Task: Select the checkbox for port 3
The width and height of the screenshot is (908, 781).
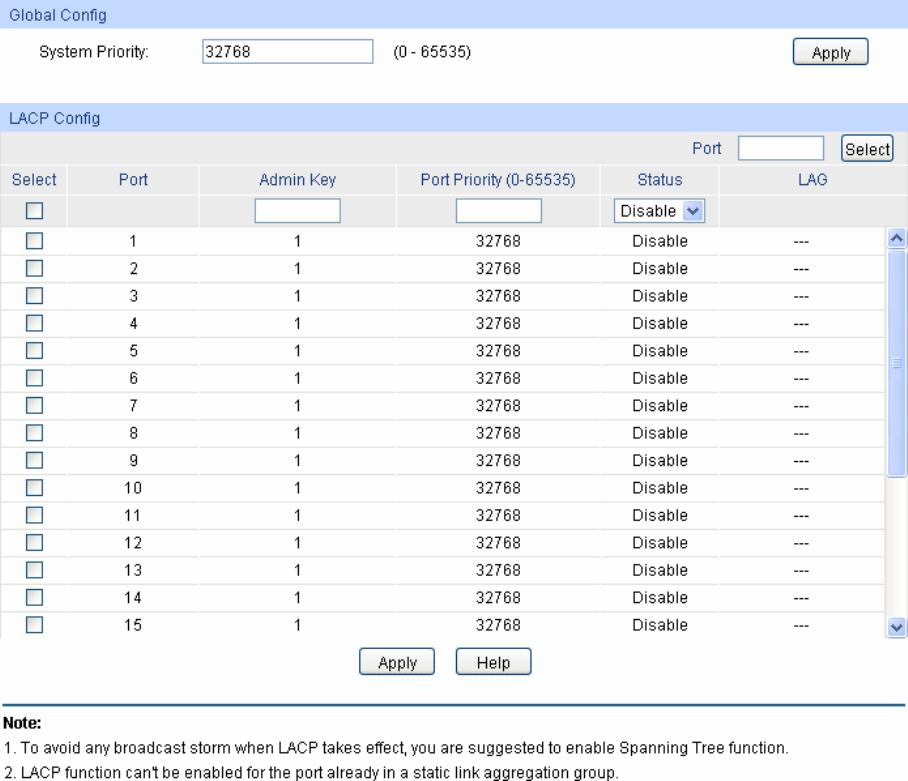Action: [x=35, y=296]
